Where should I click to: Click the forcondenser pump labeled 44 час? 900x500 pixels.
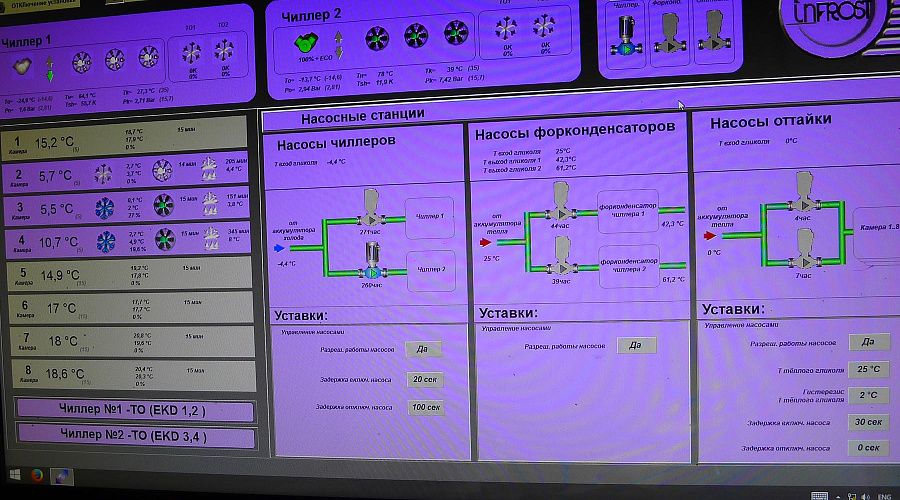coord(561,201)
